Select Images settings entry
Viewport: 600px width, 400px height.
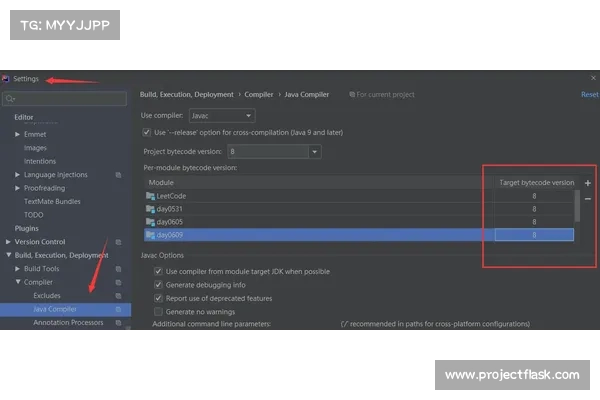click(x=35, y=148)
